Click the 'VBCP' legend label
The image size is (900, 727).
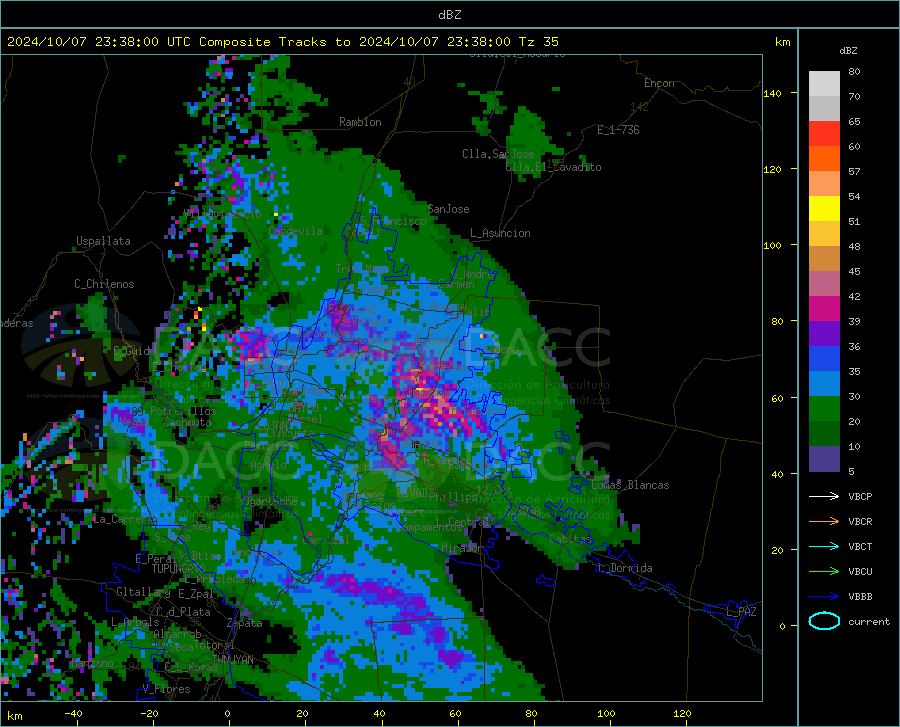pos(860,496)
